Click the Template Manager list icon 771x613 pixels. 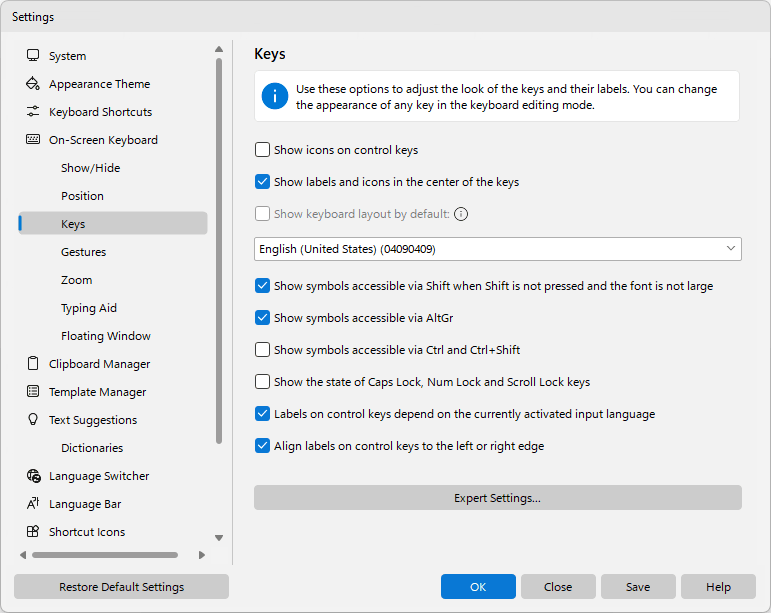[x=33, y=392]
